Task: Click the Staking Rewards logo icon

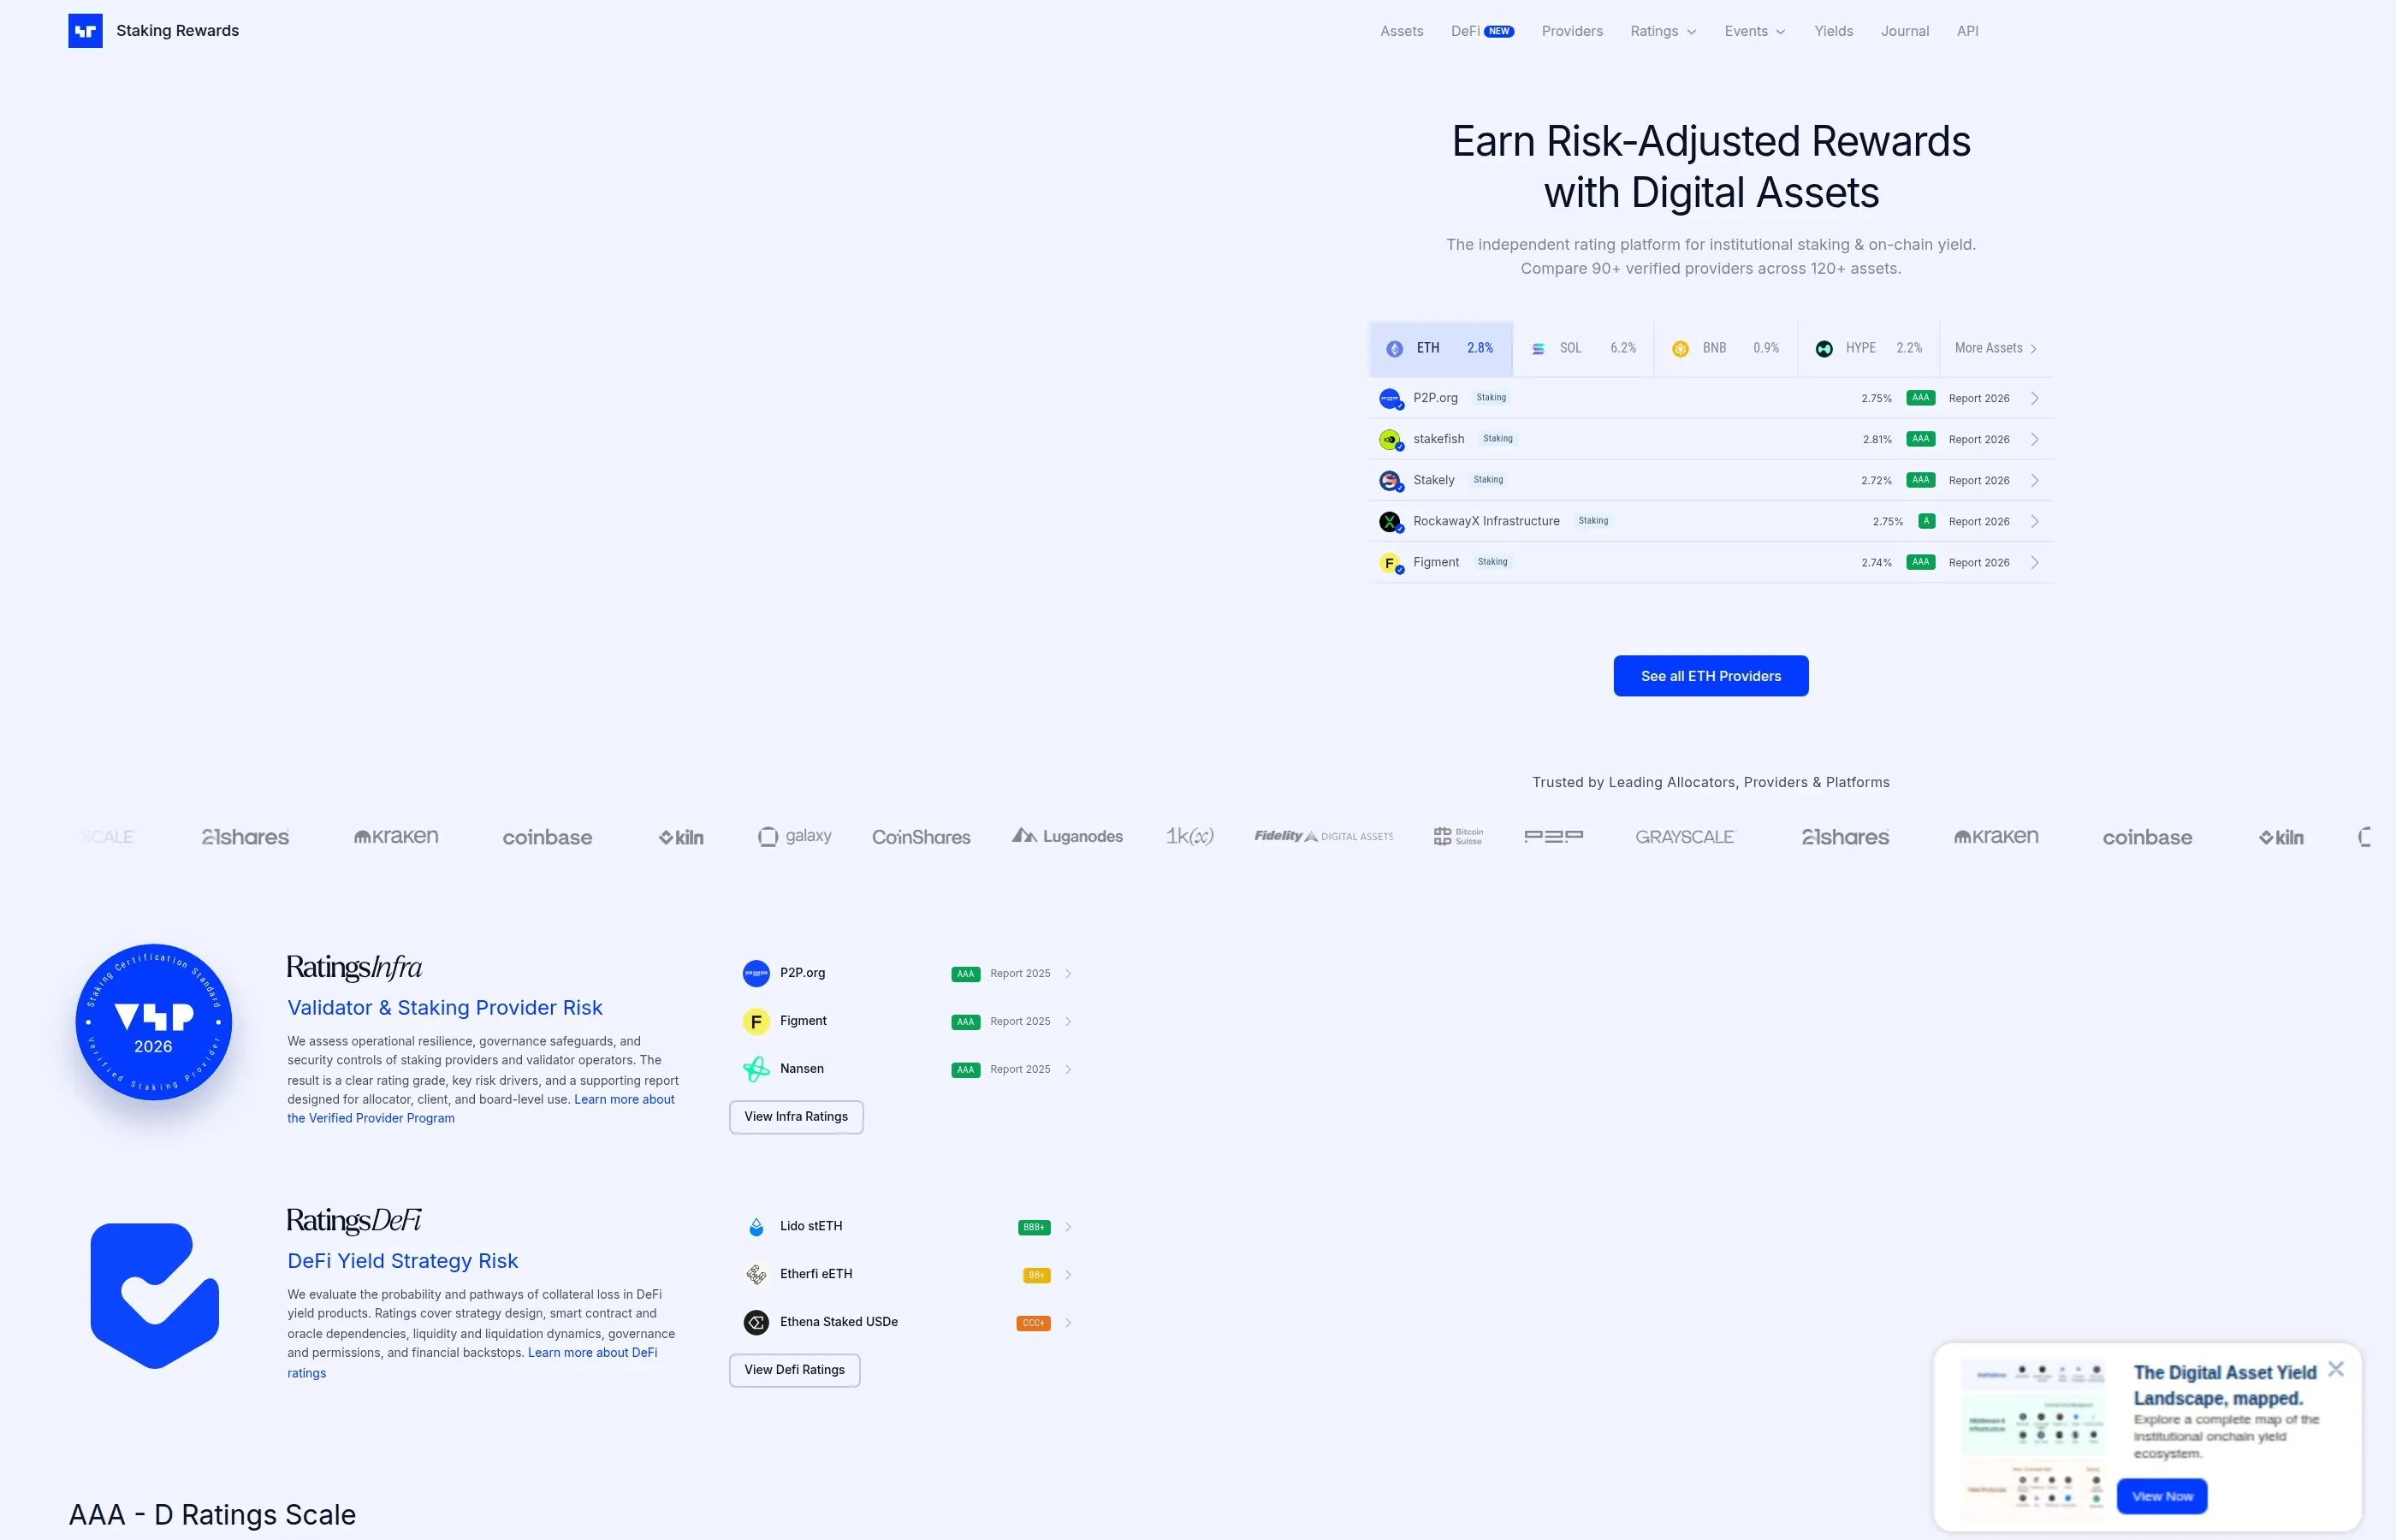Action: pos(85,31)
